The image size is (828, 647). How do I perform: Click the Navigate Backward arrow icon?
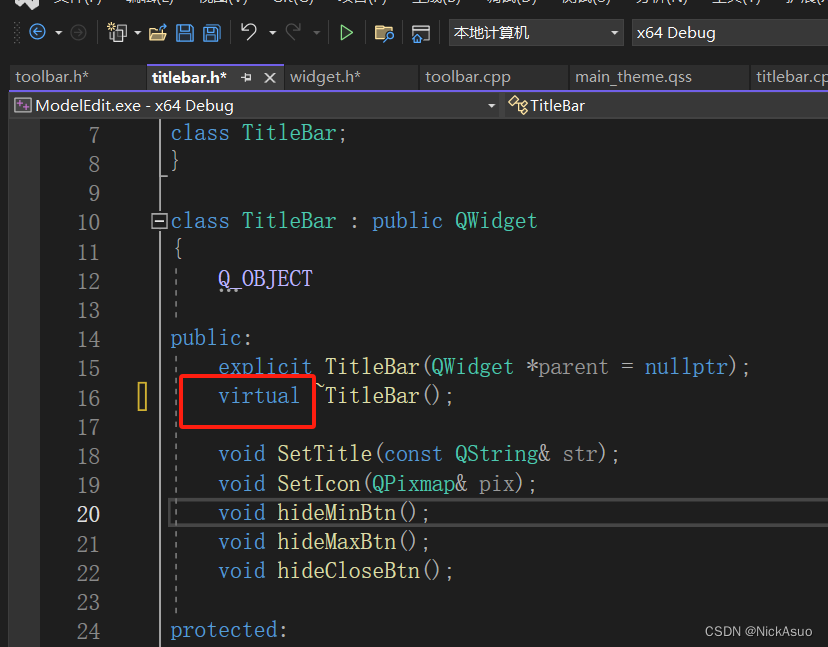37,32
